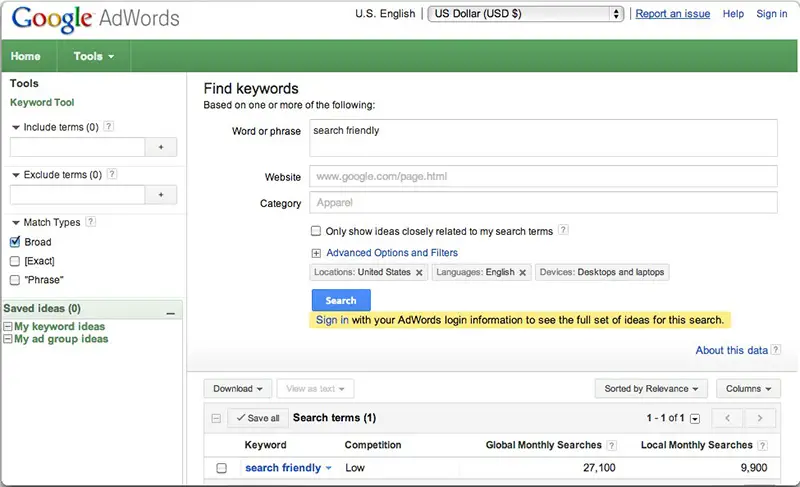Click plus button to add include term
800x487 pixels.
point(161,147)
